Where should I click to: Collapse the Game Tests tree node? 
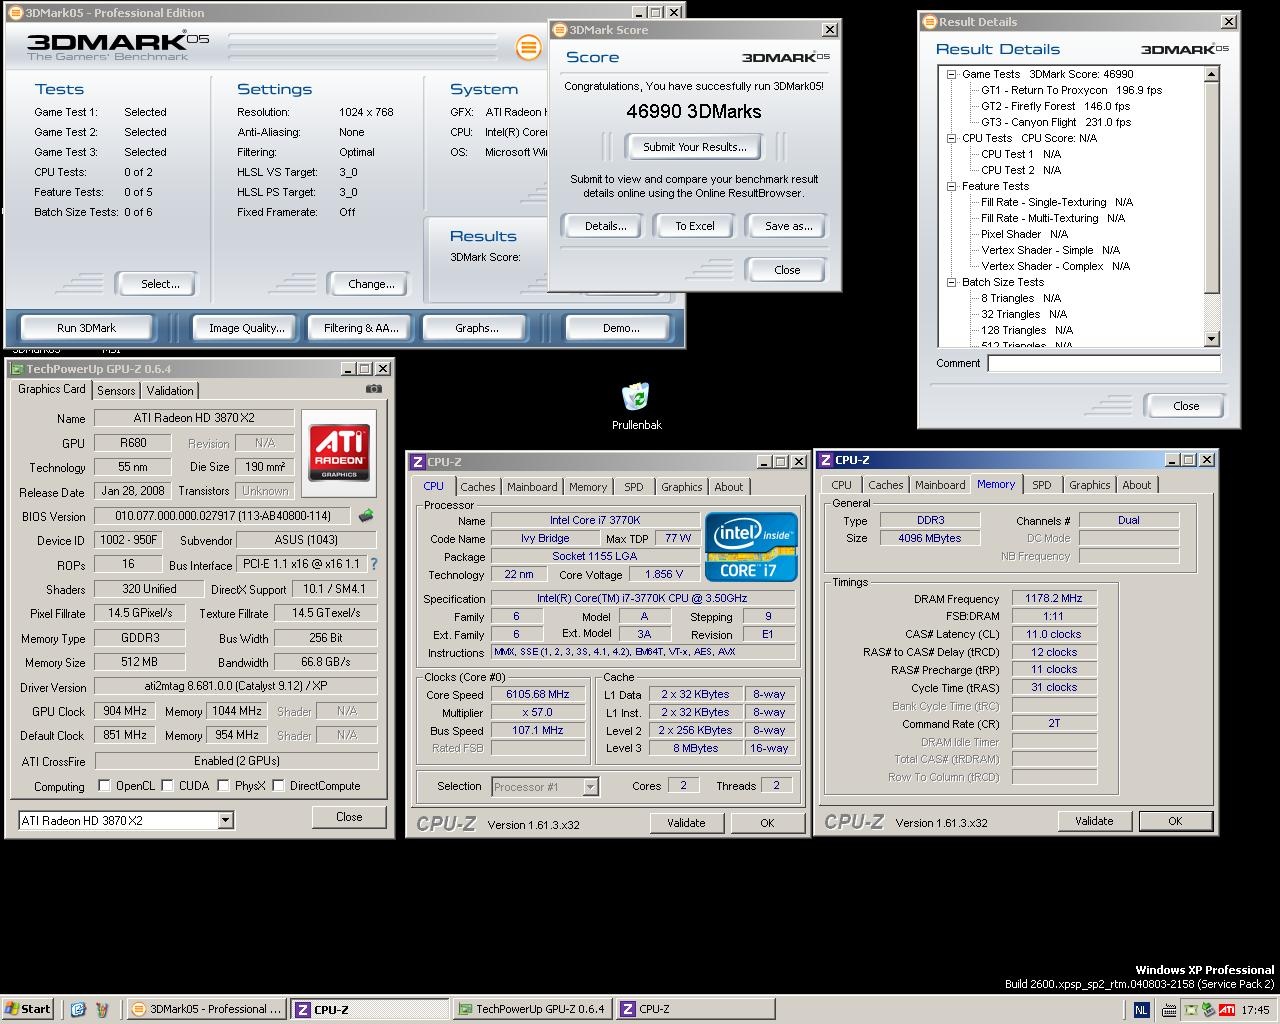click(x=952, y=74)
